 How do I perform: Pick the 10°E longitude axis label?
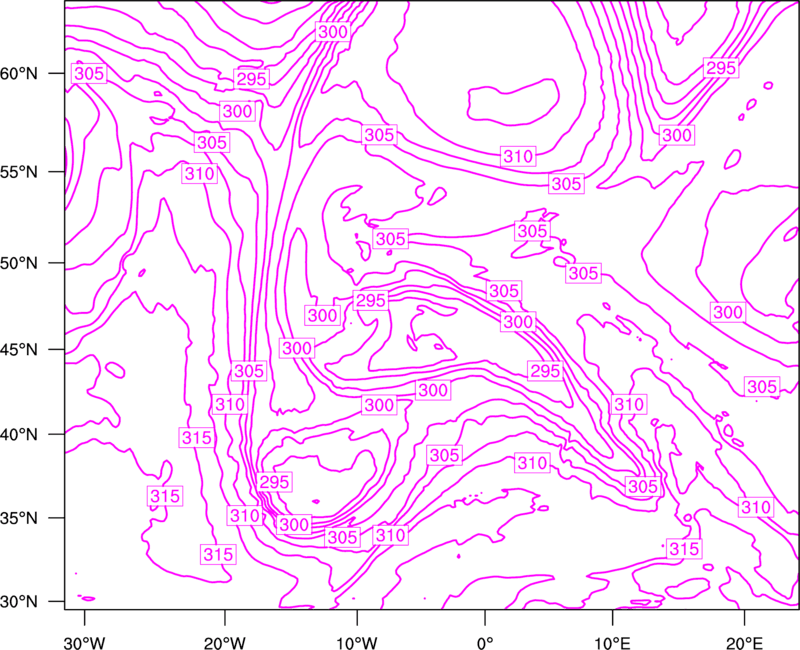pos(612,642)
